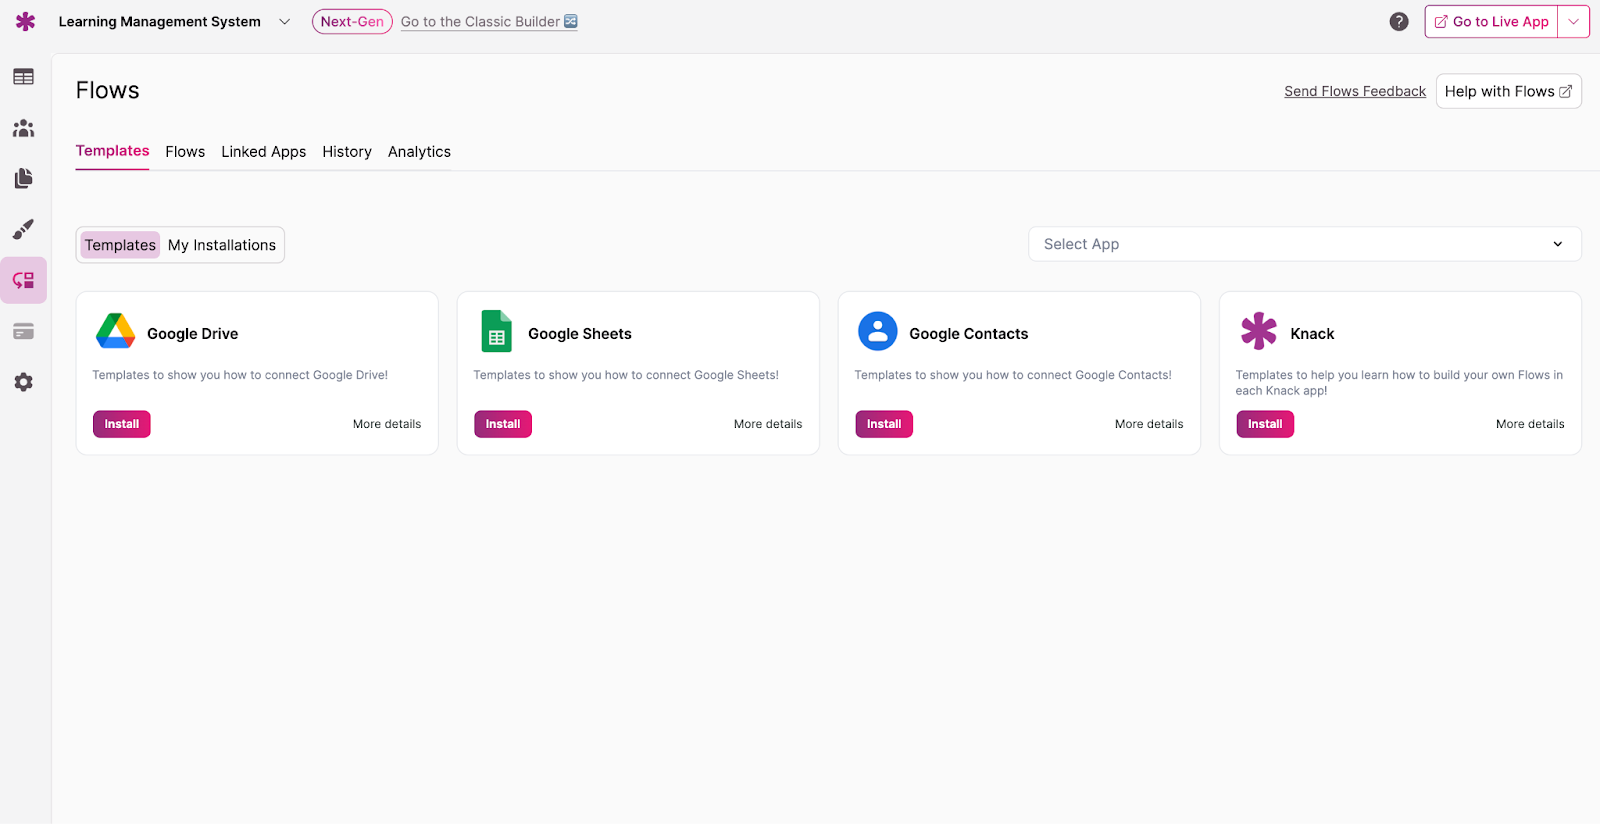Screen dimensions: 1600x824
Task: Open More details for Google Contacts
Action: pyautogui.click(x=1149, y=424)
